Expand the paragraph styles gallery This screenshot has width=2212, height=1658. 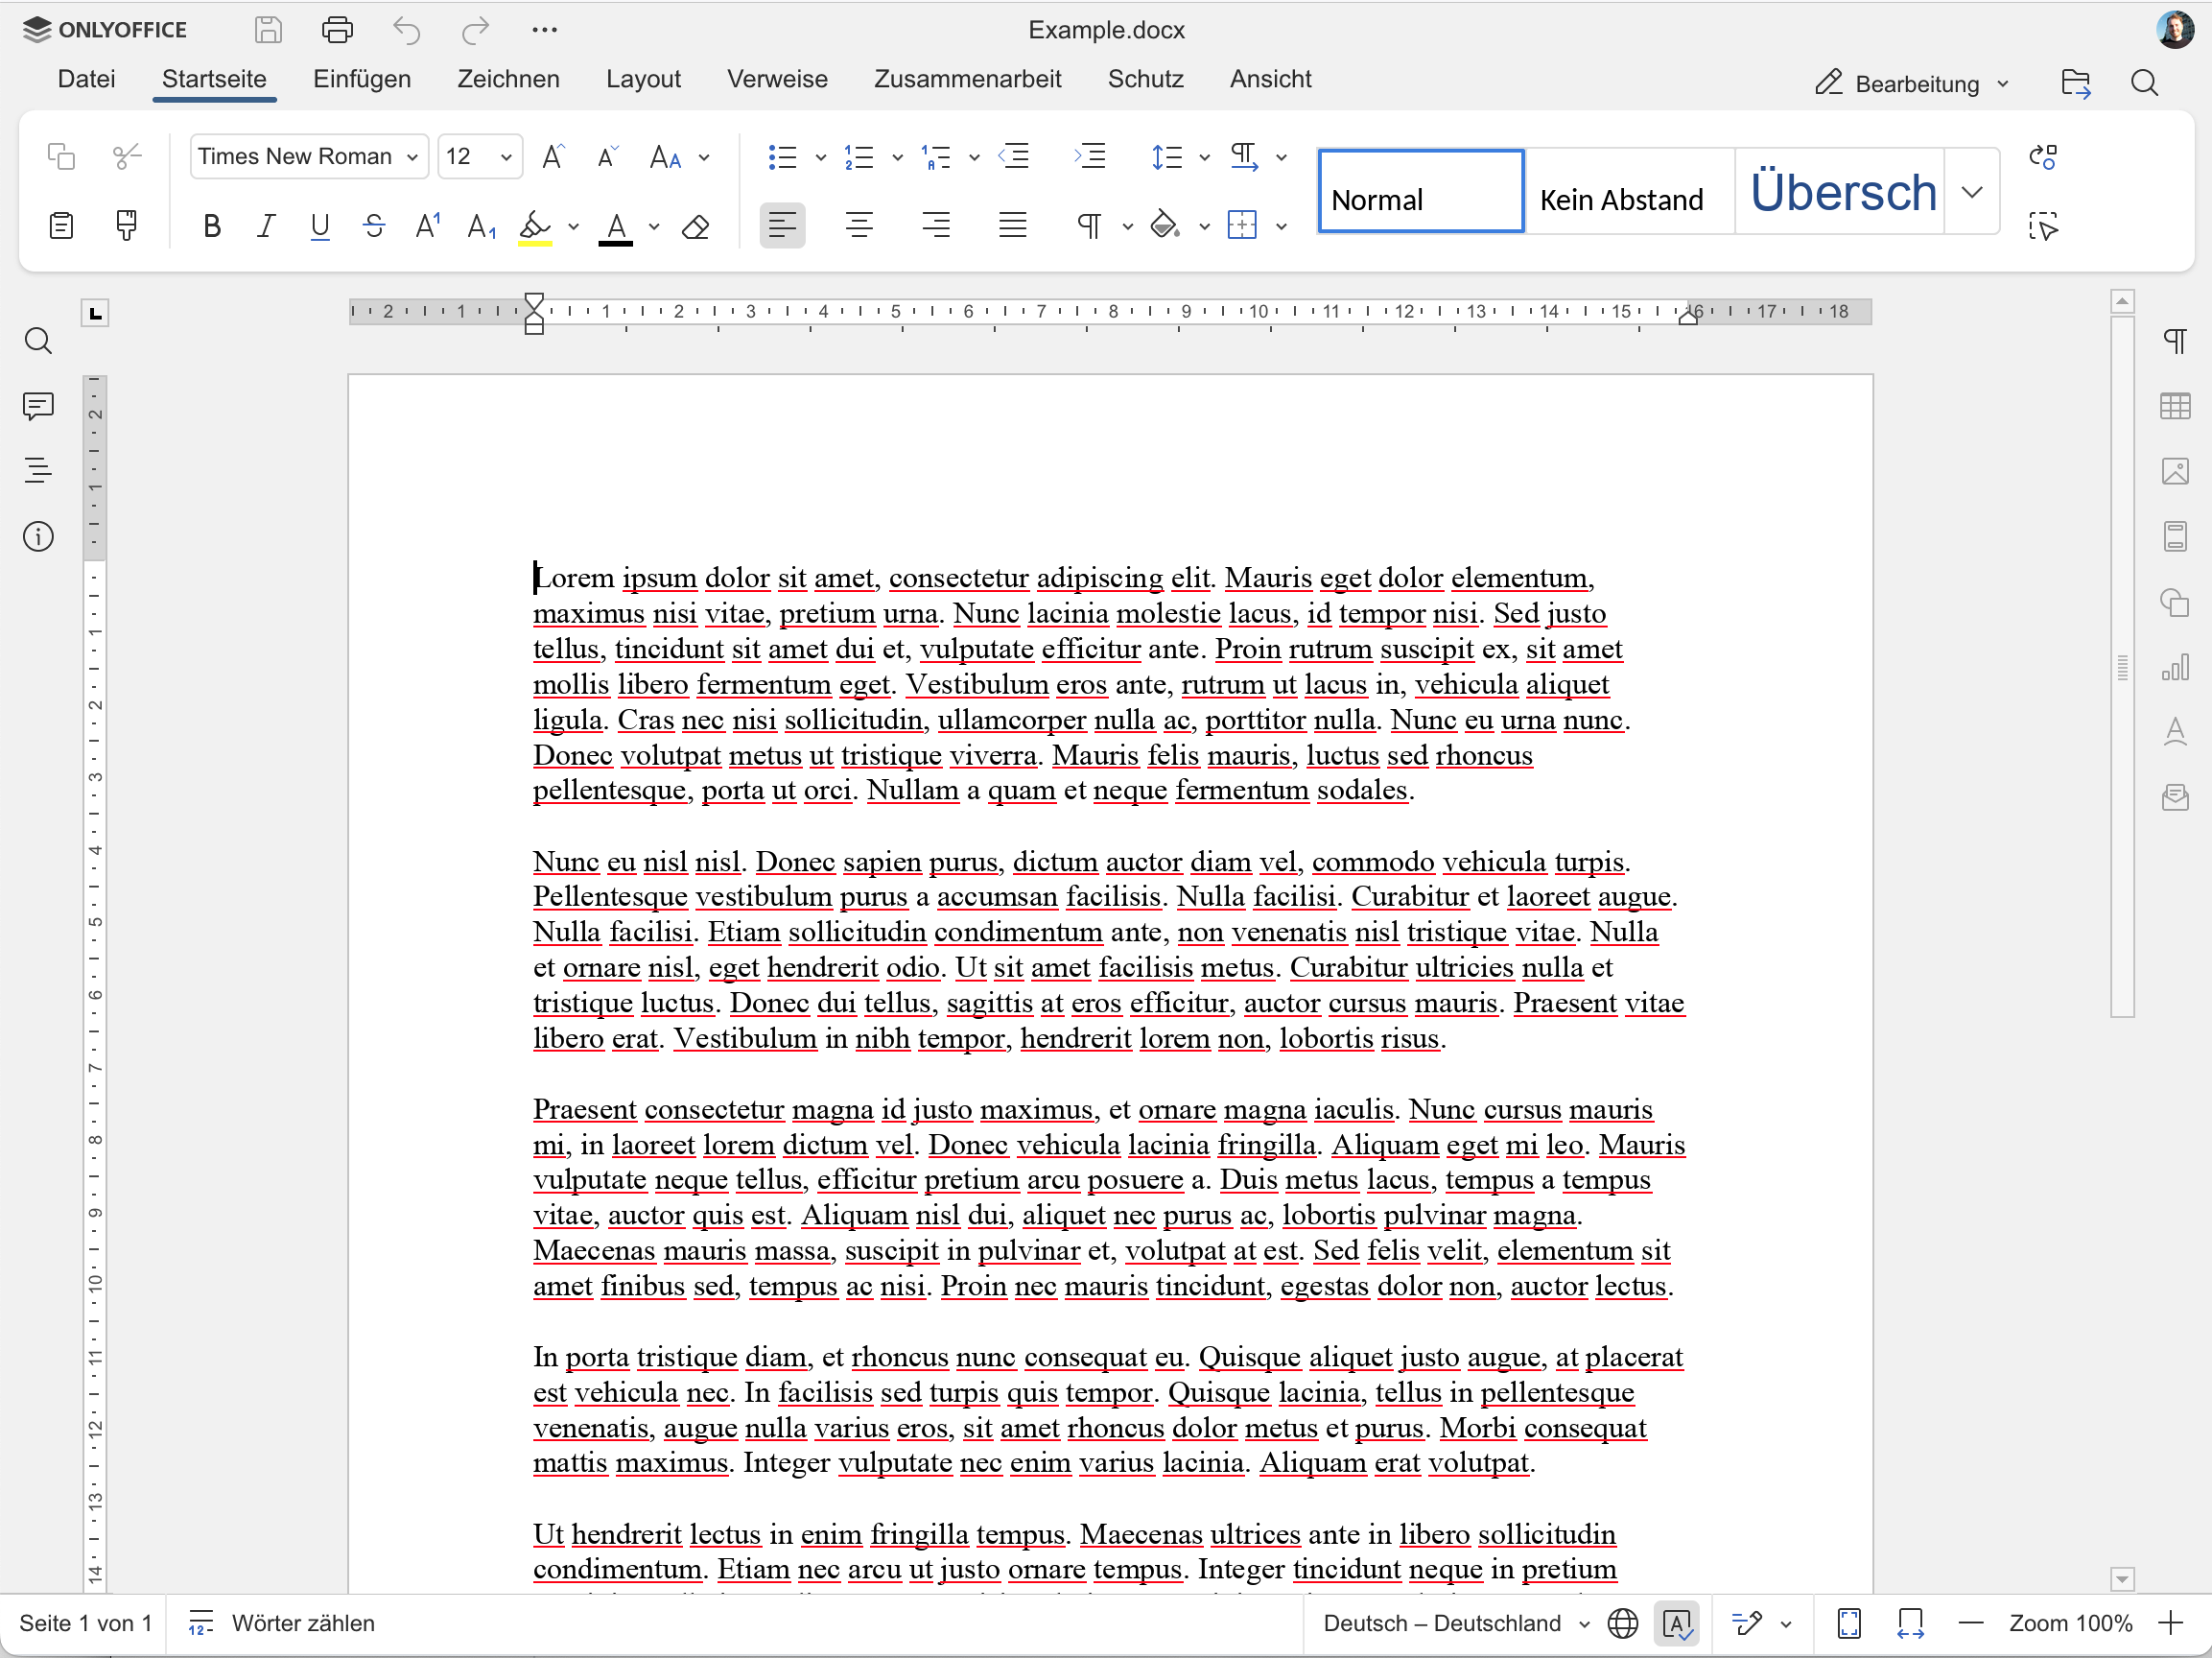(1971, 192)
